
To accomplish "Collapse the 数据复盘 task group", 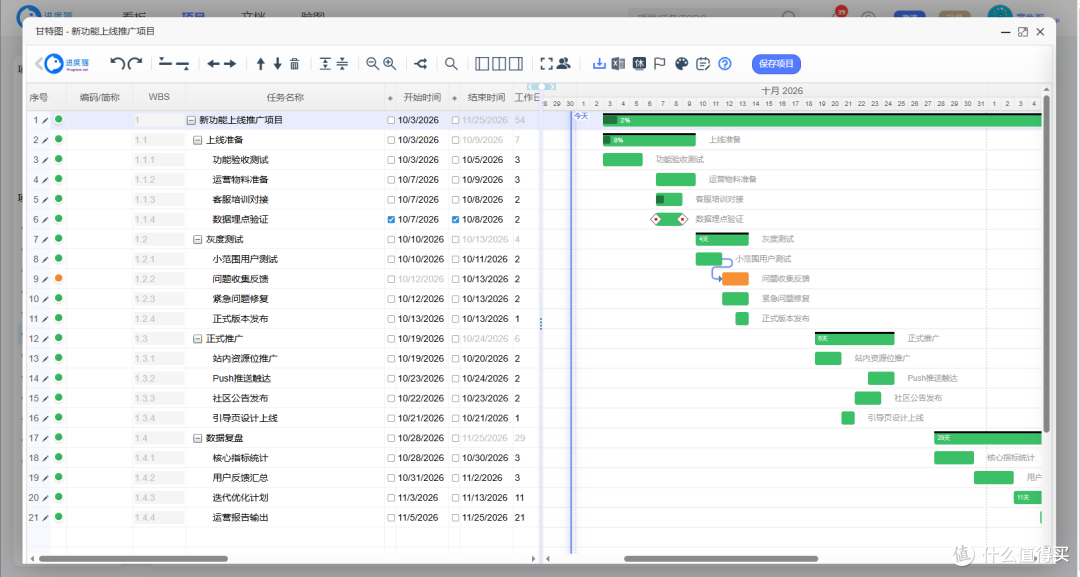I will 198,439.
